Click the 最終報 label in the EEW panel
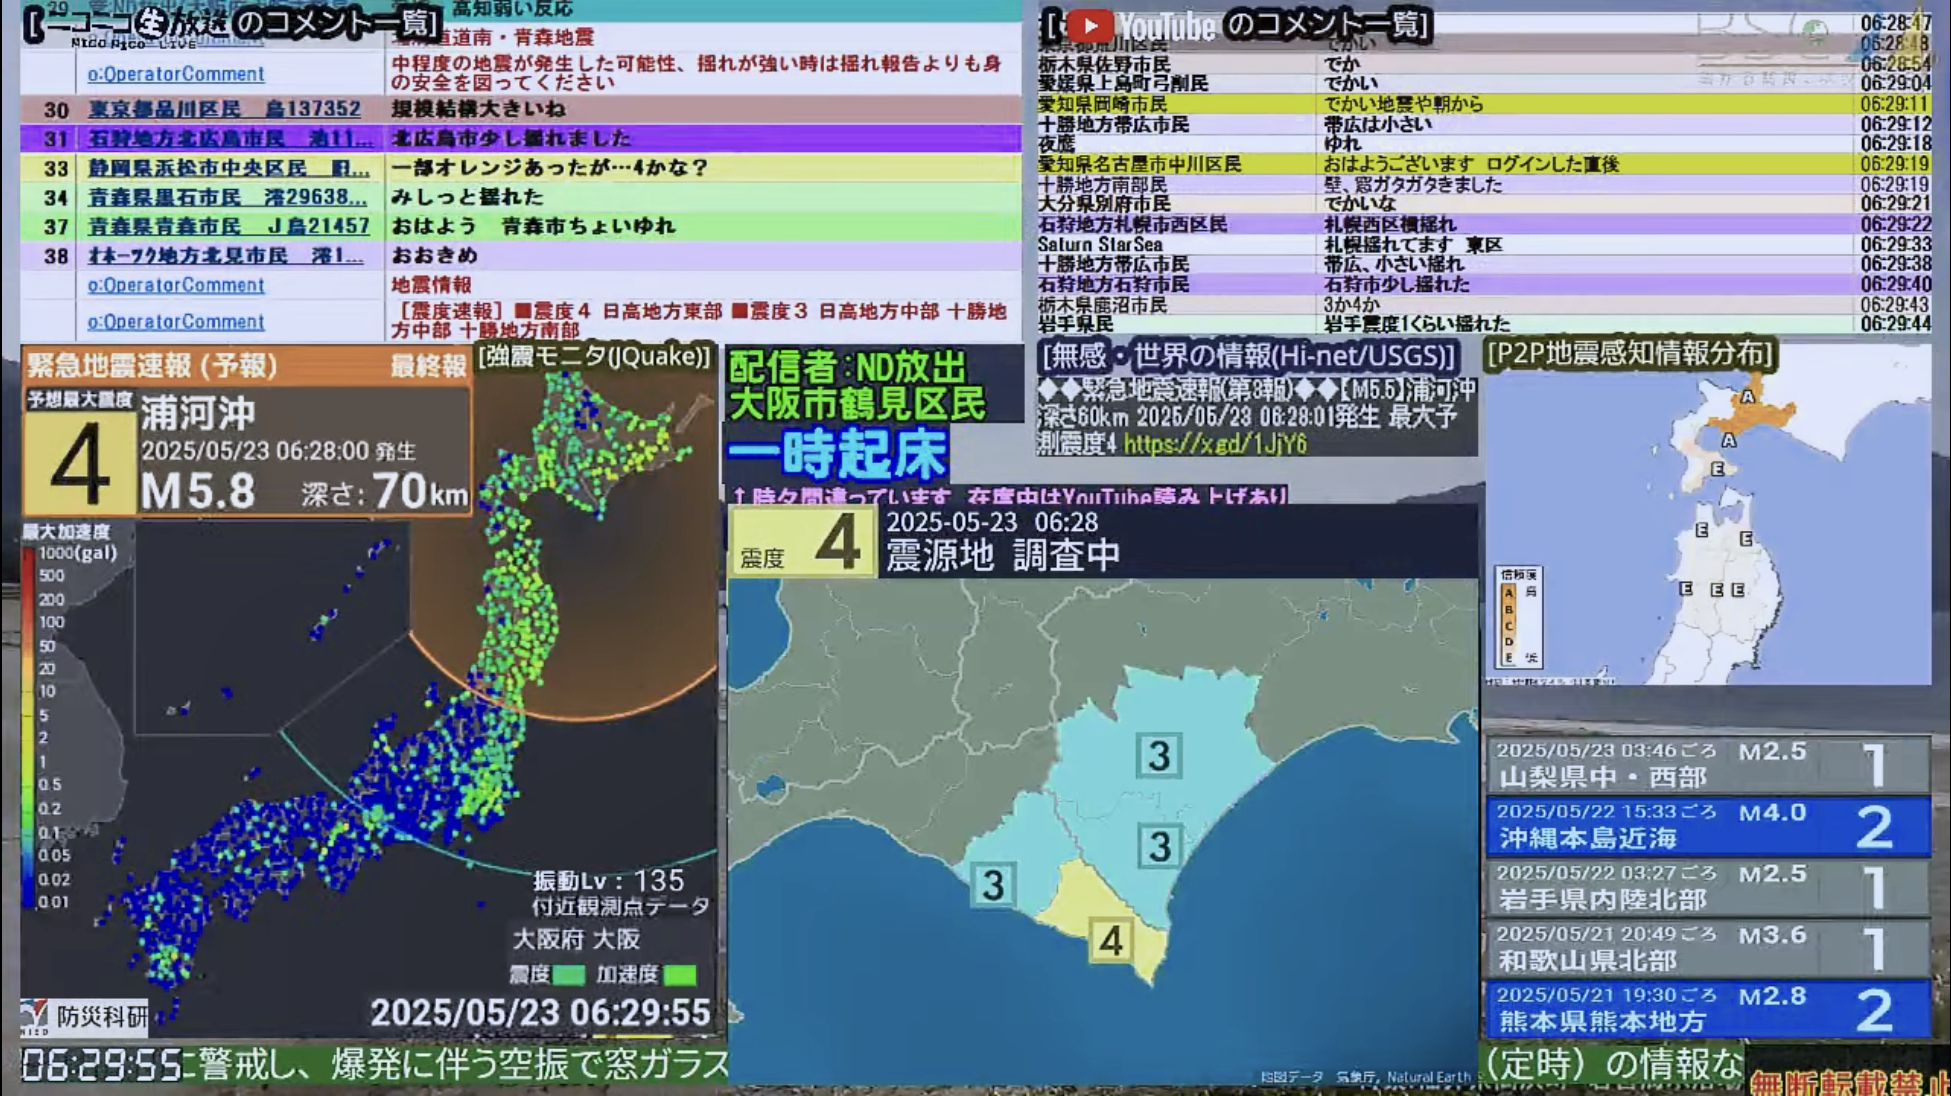The width and height of the screenshot is (1951, 1096). tap(428, 366)
